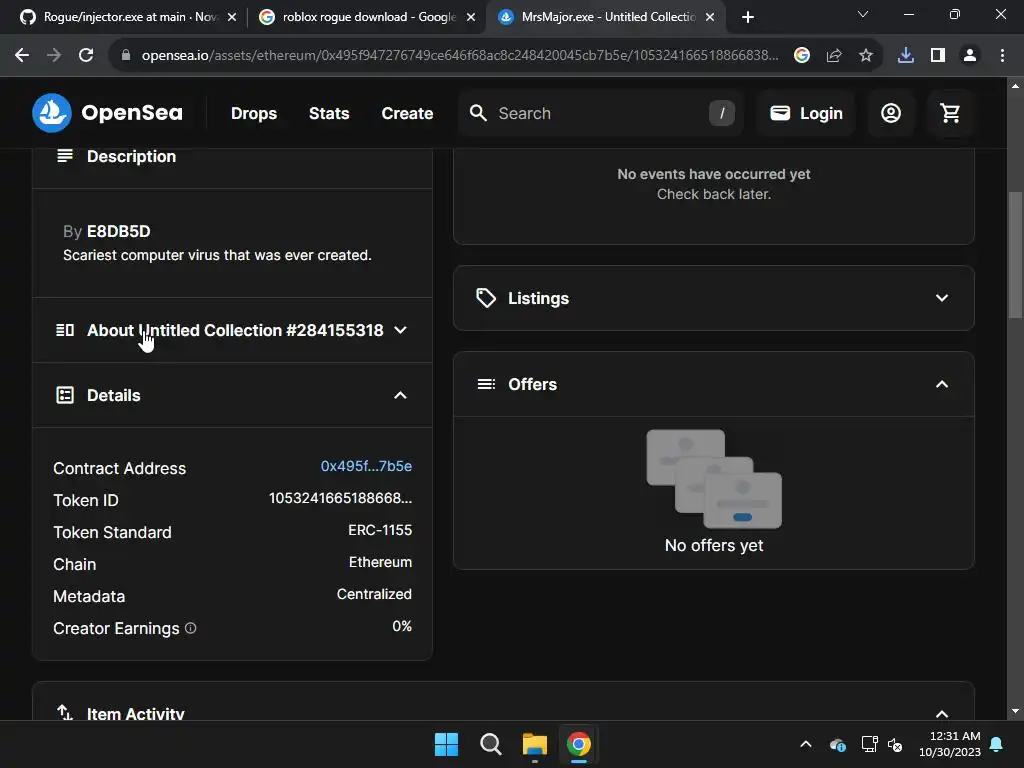Show hidden system tray icons
This screenshot has width=1024, height=768.
click(806, 744)
